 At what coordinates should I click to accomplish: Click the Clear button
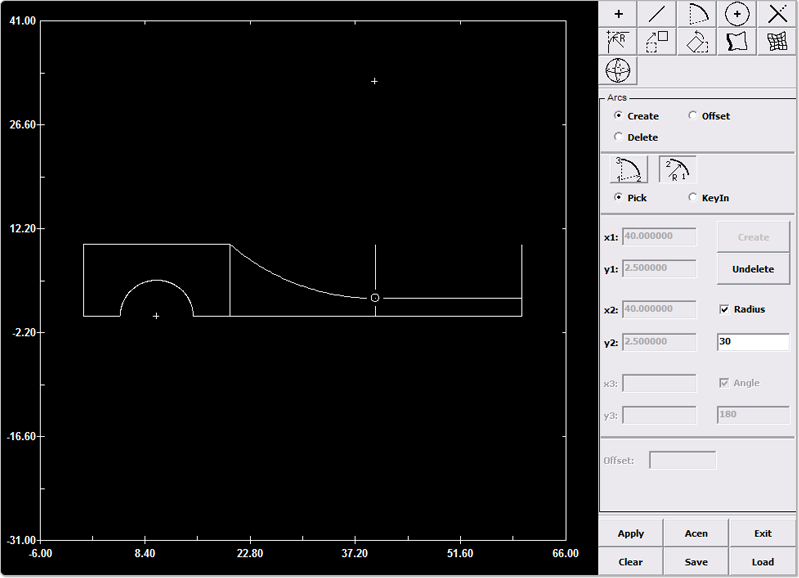click(x=631, y=562)
